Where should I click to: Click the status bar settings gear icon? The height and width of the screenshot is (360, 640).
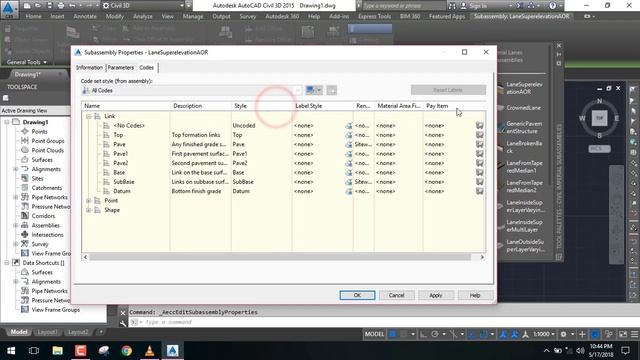pyautogui.click(x=563, y=334)
